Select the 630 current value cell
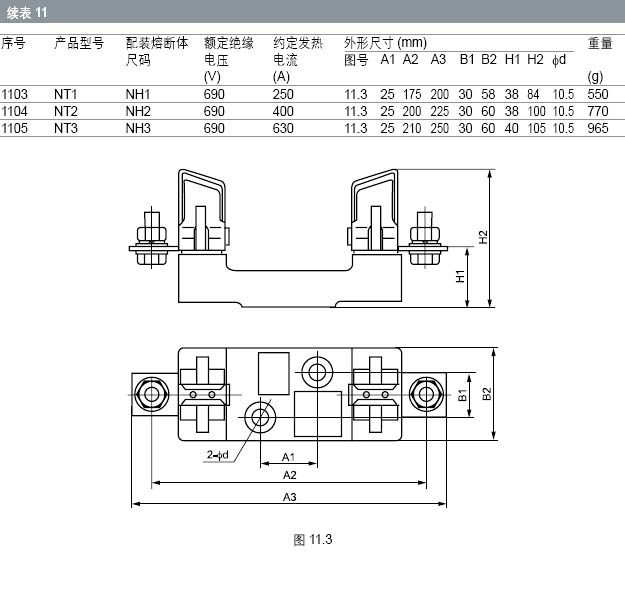 tap(283, 128)
